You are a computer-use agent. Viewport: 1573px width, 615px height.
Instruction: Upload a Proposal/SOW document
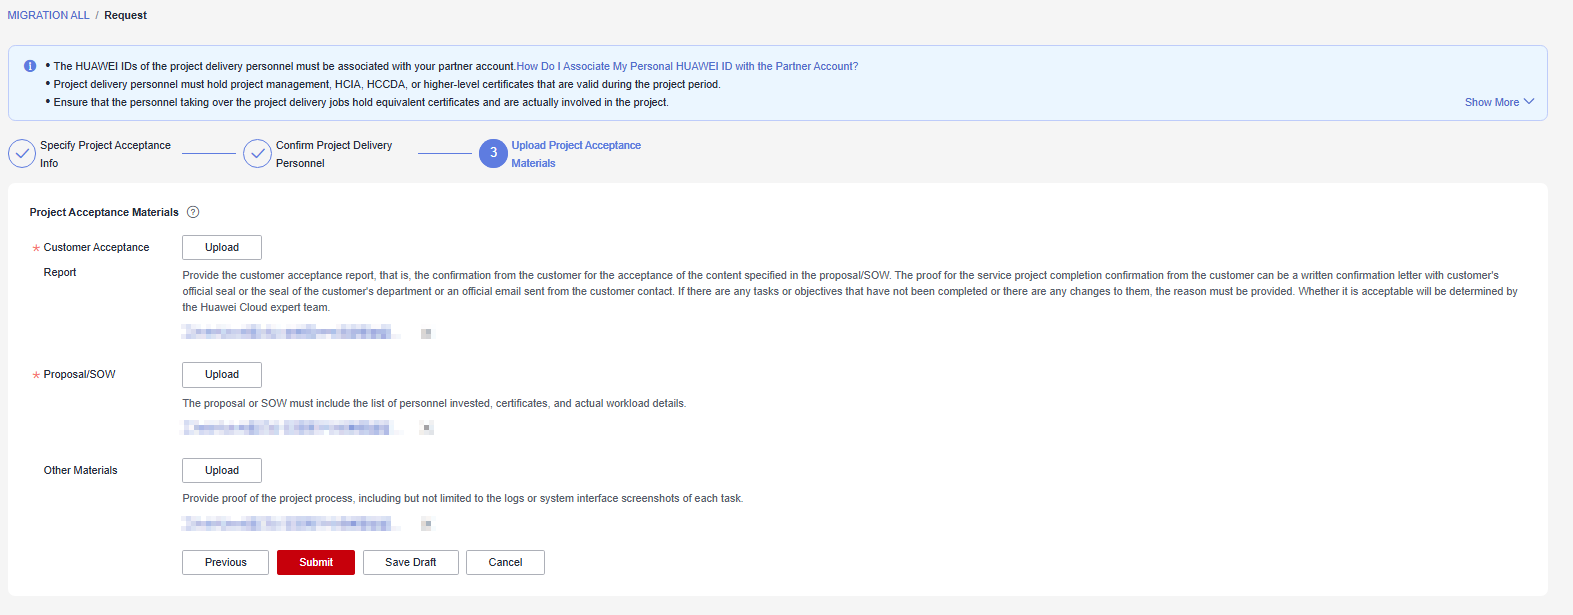coord(222,375)
